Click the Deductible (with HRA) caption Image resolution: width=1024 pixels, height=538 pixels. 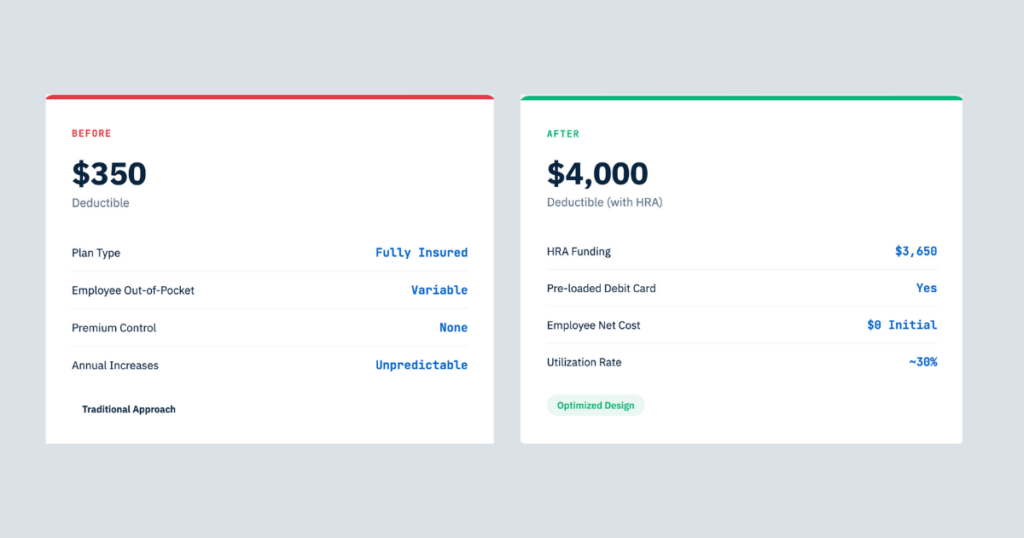[x=604, y=203]
